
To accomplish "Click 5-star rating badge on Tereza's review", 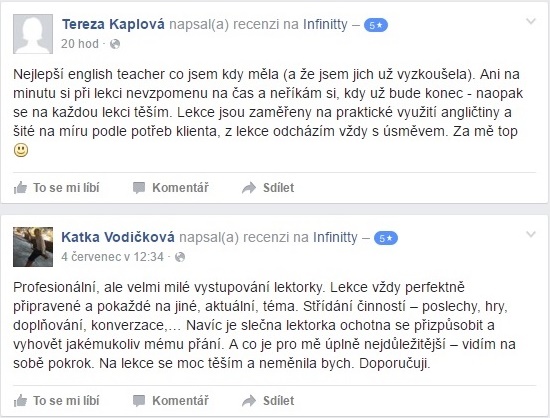I will pyautogui.click(x=376, y=25).
